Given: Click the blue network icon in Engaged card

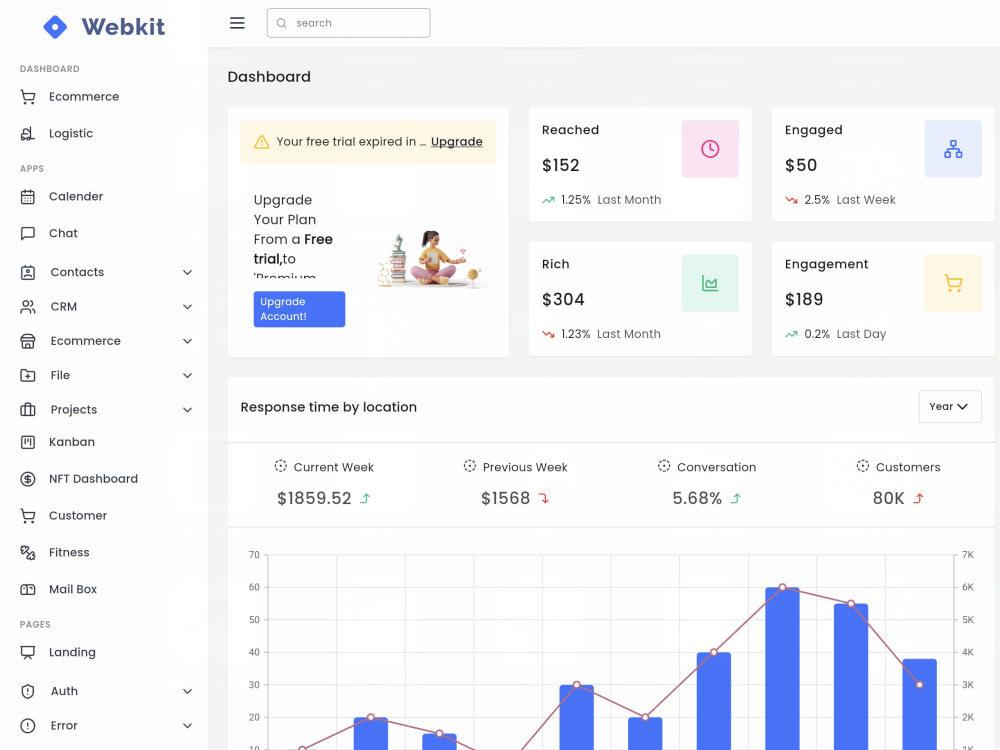Looking at the screenshot, I should (953, 149).
